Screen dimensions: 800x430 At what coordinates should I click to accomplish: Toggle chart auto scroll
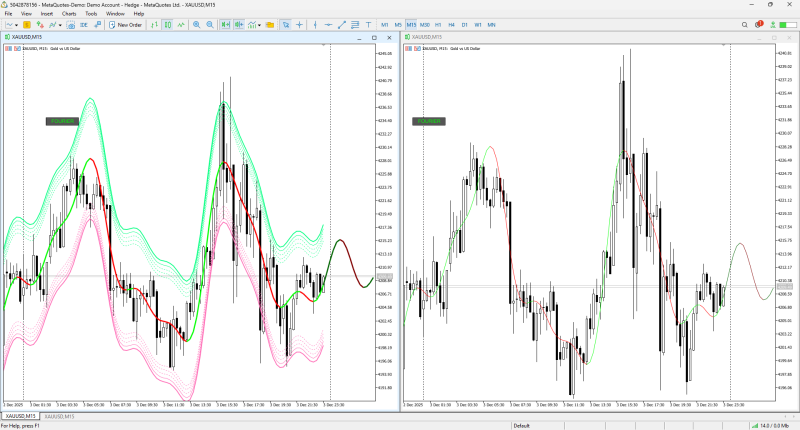[x=225, y=24]
